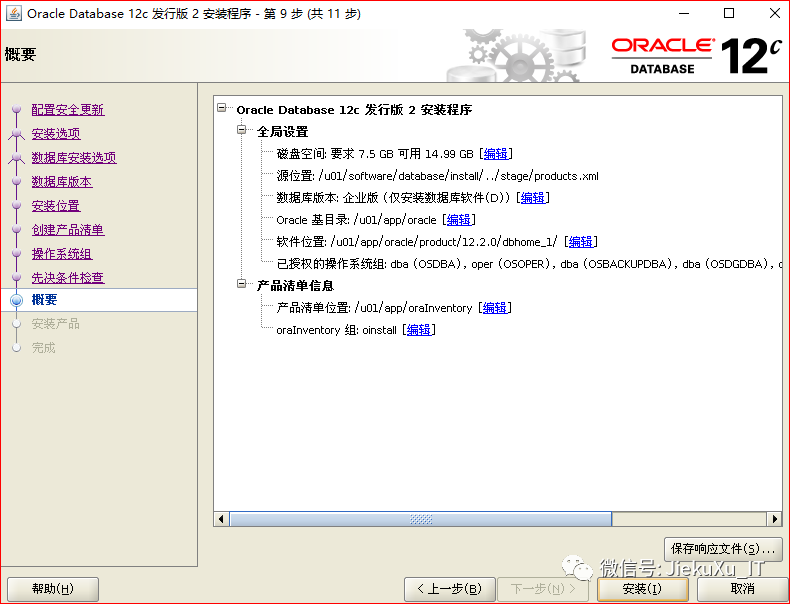The width and height of the screenshot is (790, 604).
Task: Click 编辑 link for 软件位置
Action: (x=581, y=242)
